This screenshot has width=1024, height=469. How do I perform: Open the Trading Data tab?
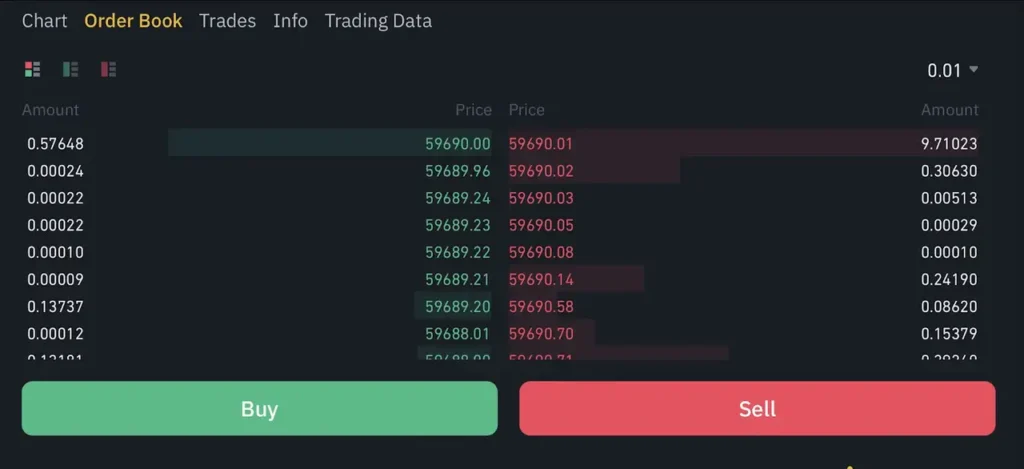coord(378,21)
